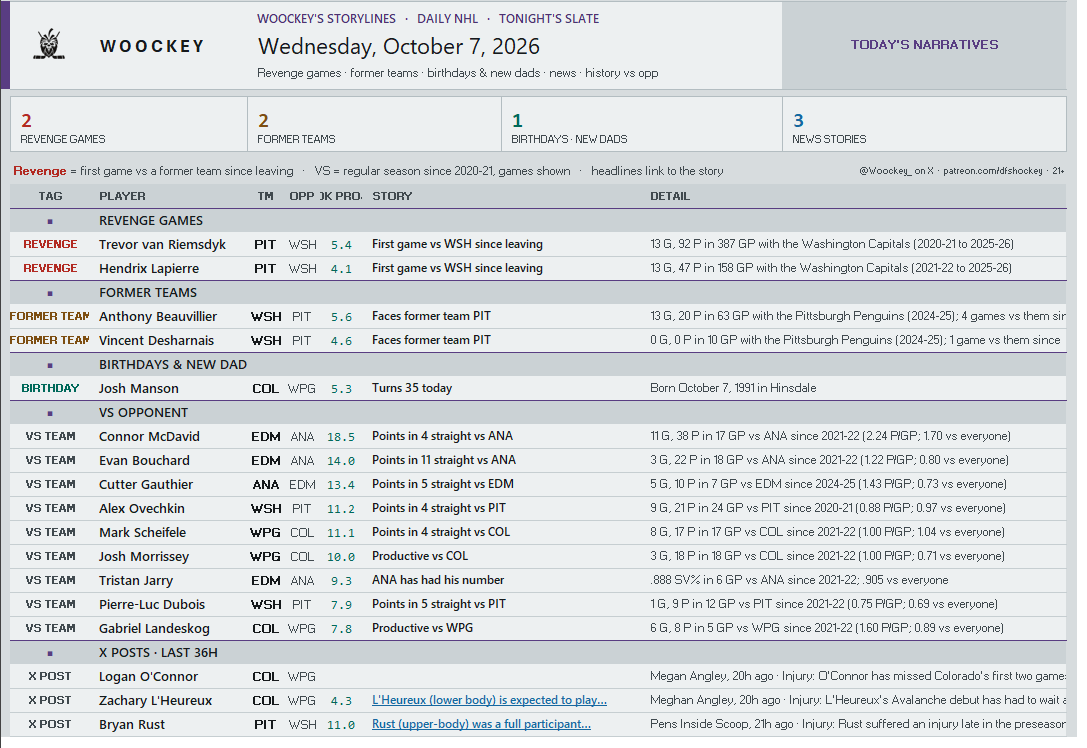
Task: Click the TAG column header
Action: tap(50, 196)
